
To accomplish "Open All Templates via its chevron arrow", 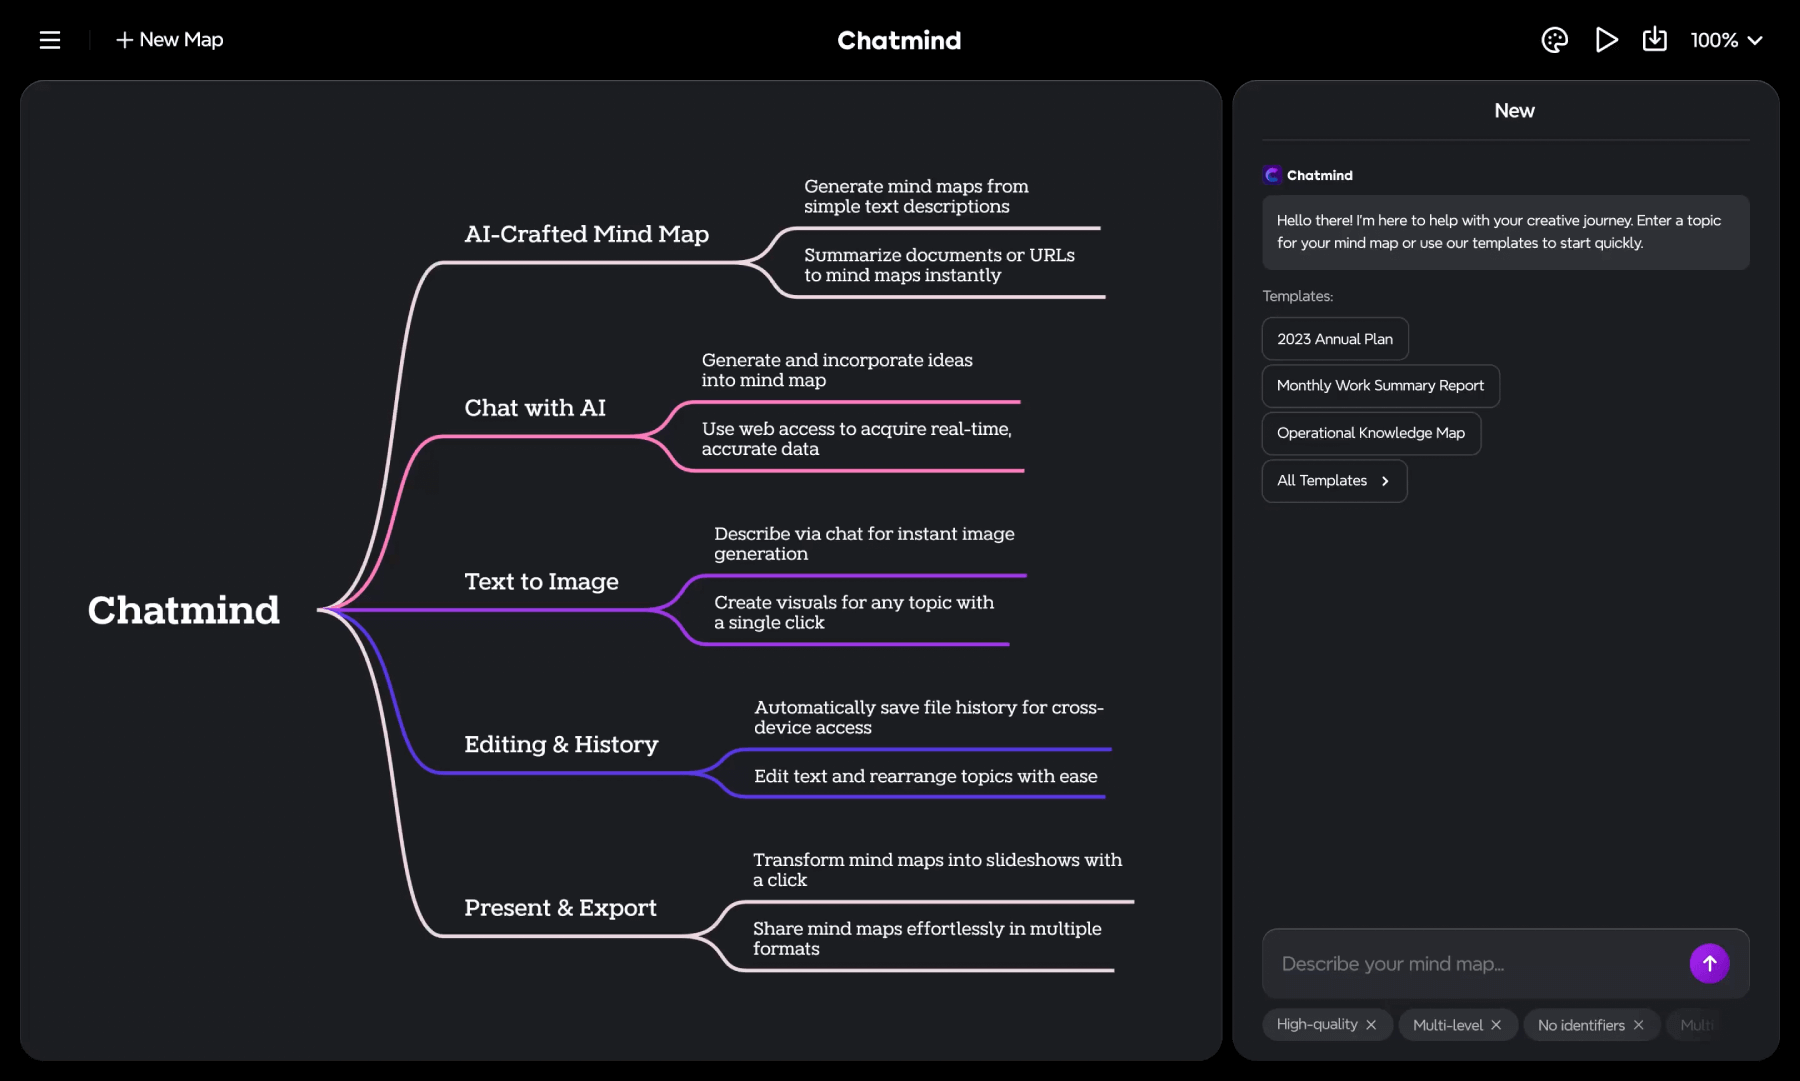I will 1387,481.
